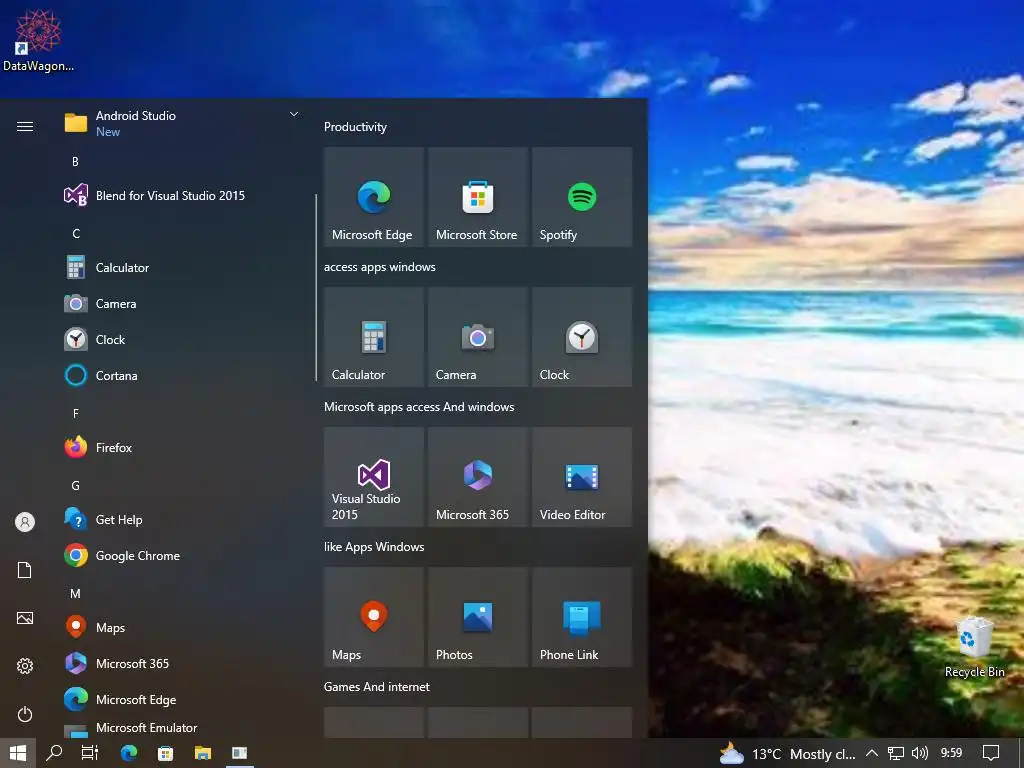Select the "Games And internet" group title
This screenshot has width=1024, height=768.
[x=377, y=687]
